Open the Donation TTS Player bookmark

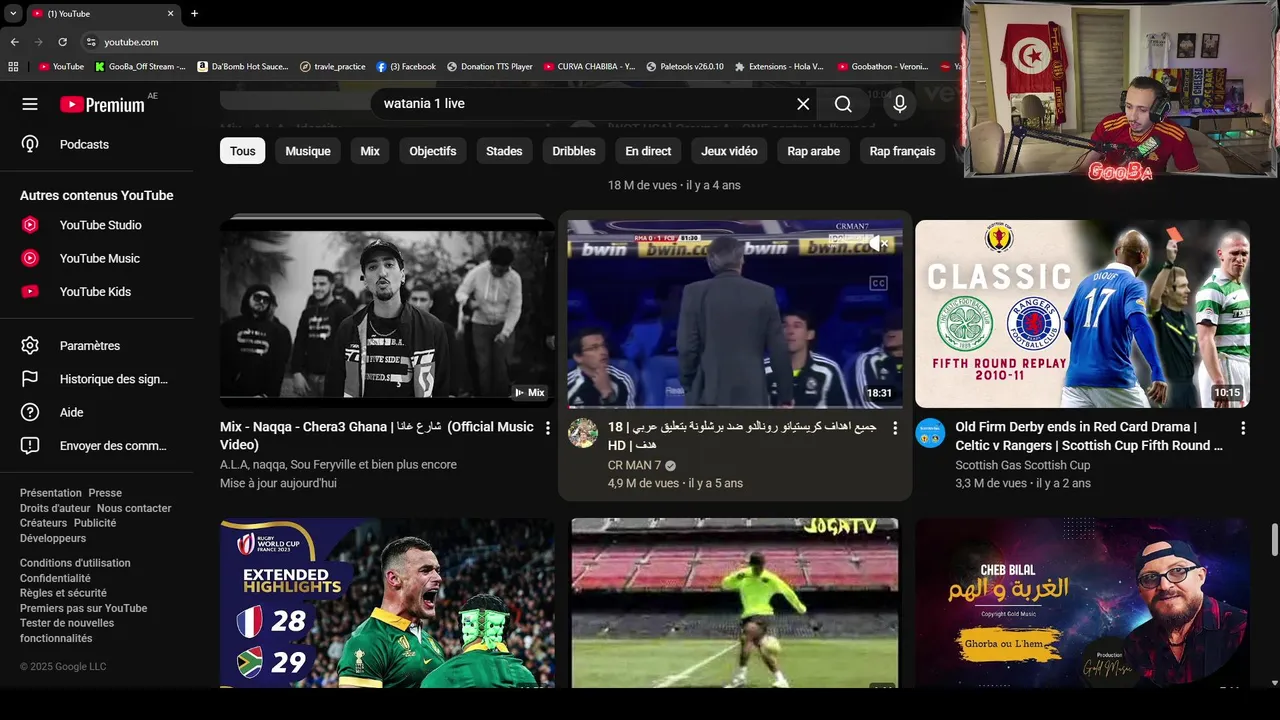(x=490, y=67)
